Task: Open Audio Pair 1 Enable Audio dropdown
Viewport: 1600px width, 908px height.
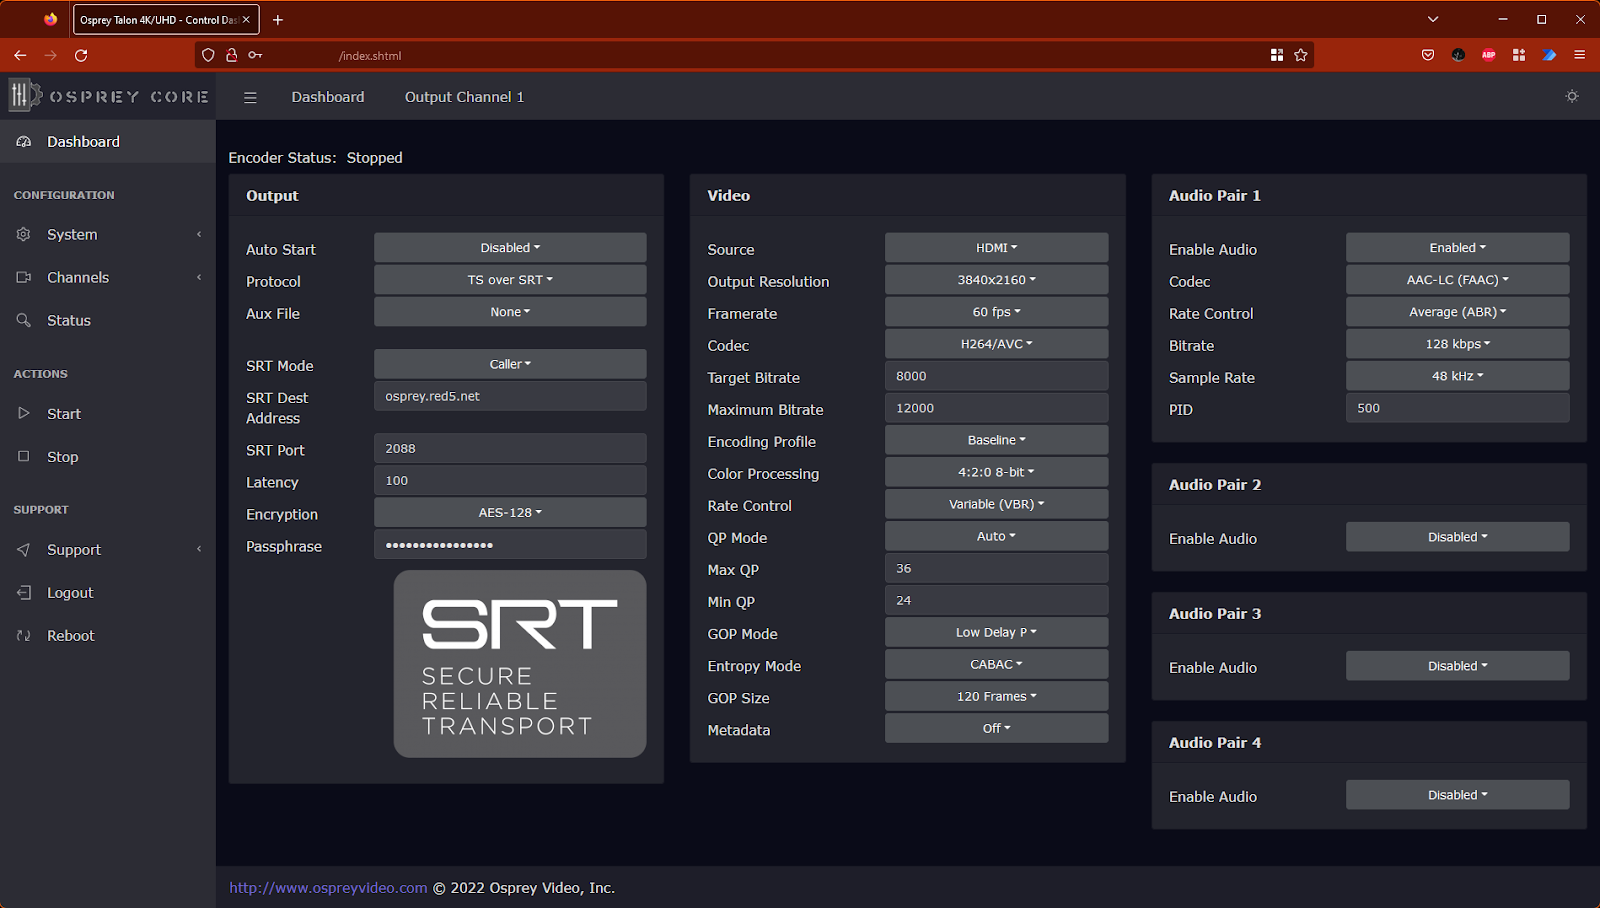Action: pyautogui.click(x=1457, y=248)
